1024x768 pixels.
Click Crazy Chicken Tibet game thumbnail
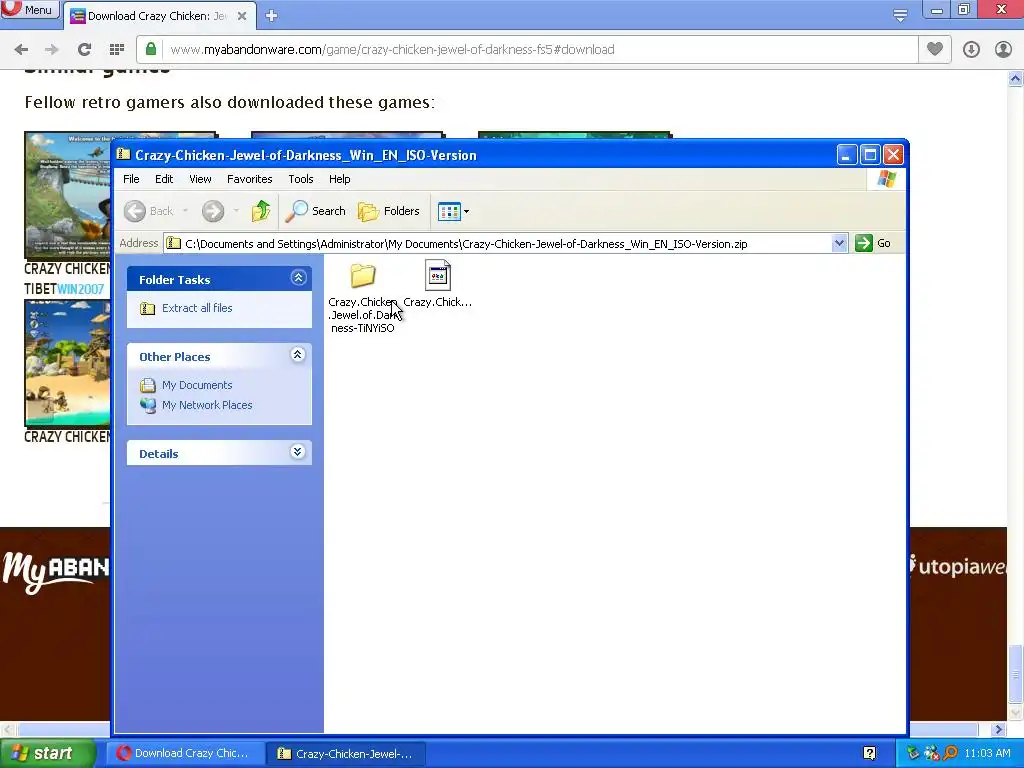pyautogui.click(x=67, y=195)
